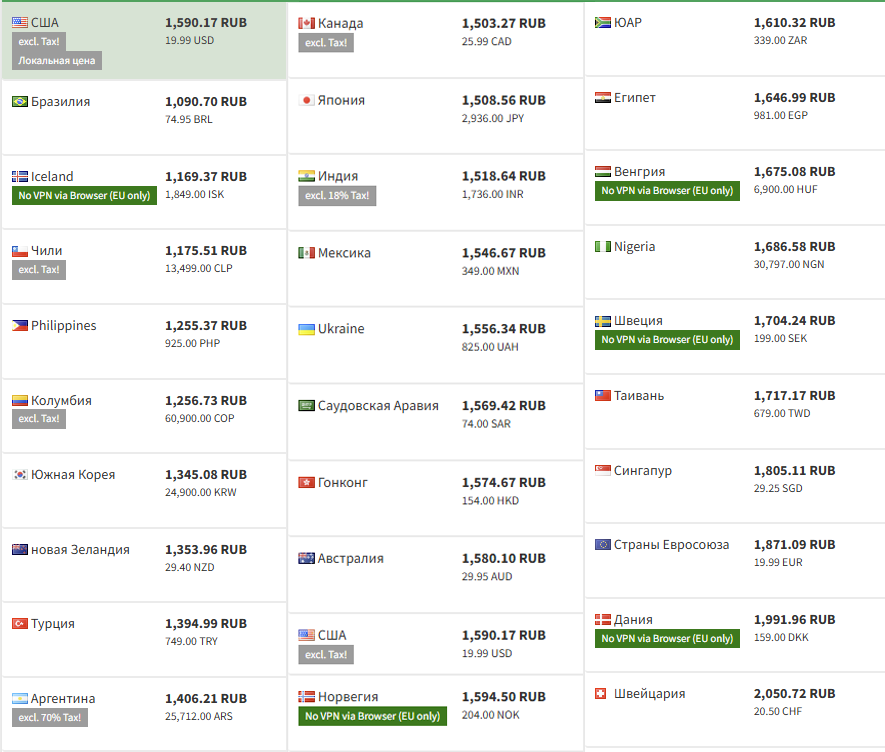
Task: Click the excl. 70% Tax! badge under Аргентина
Action: click(x=50, y=717)
